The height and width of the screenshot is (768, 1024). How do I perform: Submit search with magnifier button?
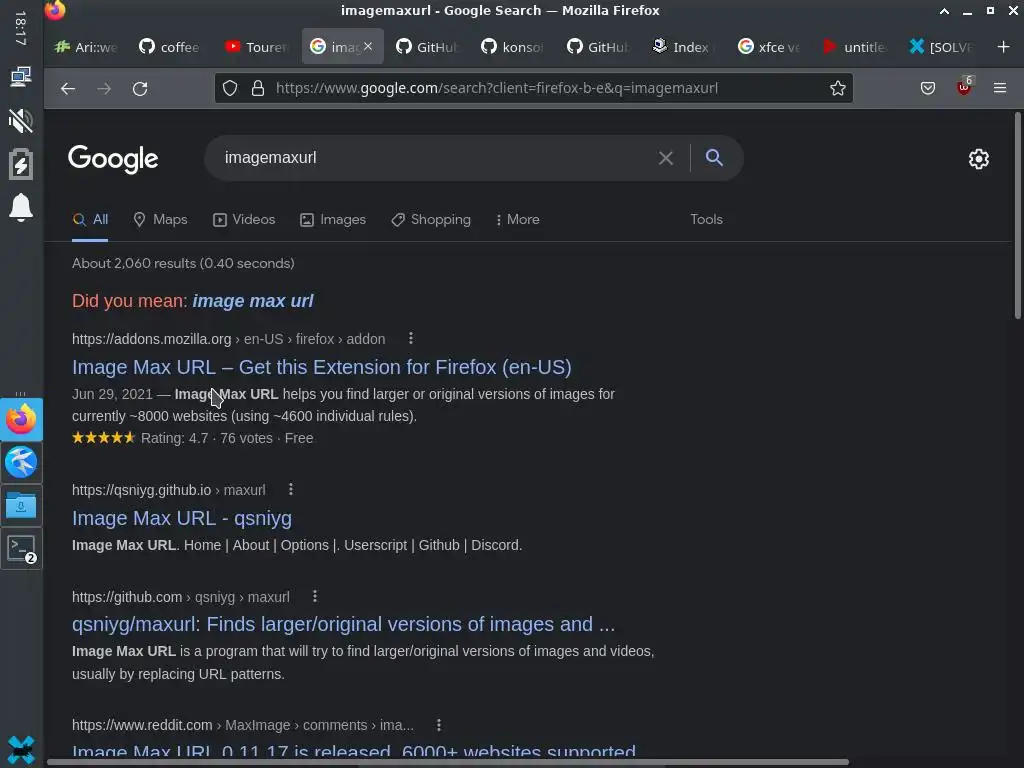pyautogui.click(x=714, y=157)
